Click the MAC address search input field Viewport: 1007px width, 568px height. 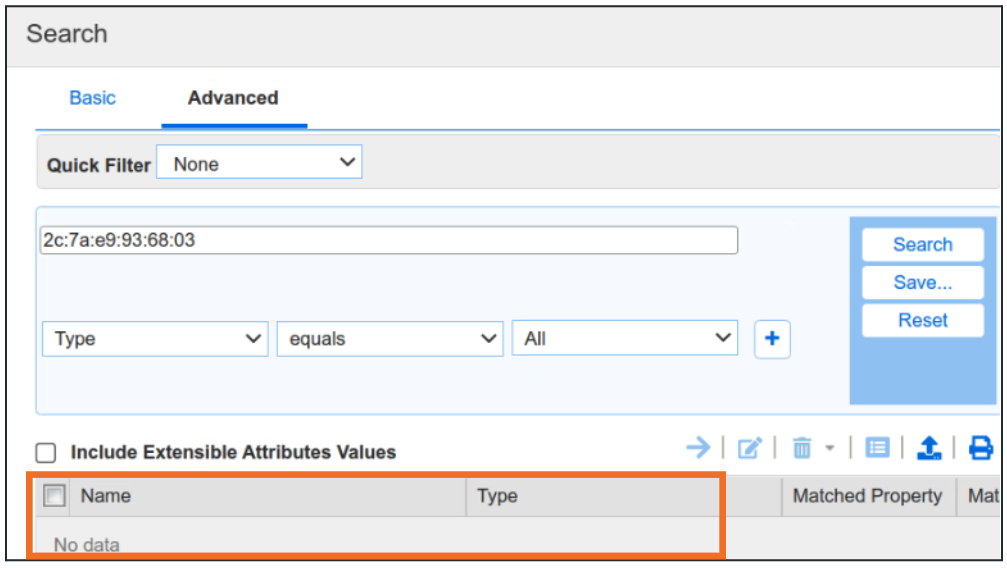(x=388, y=240)
